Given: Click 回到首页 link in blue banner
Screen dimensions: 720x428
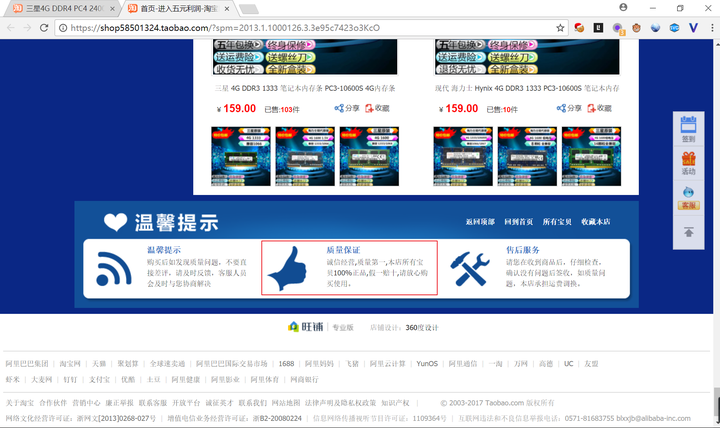Looking at the screenshot, I should 518,222.
